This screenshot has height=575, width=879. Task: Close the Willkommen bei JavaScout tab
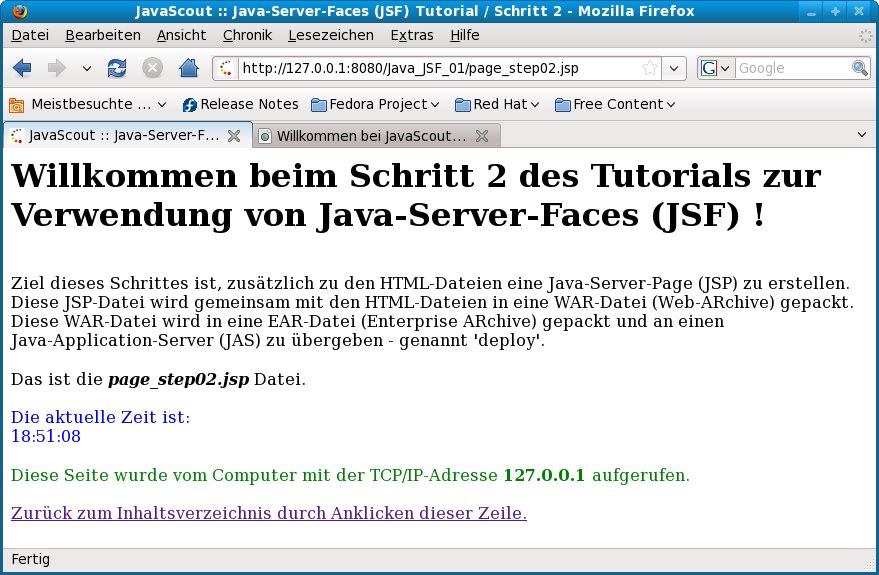pos(481,136)
